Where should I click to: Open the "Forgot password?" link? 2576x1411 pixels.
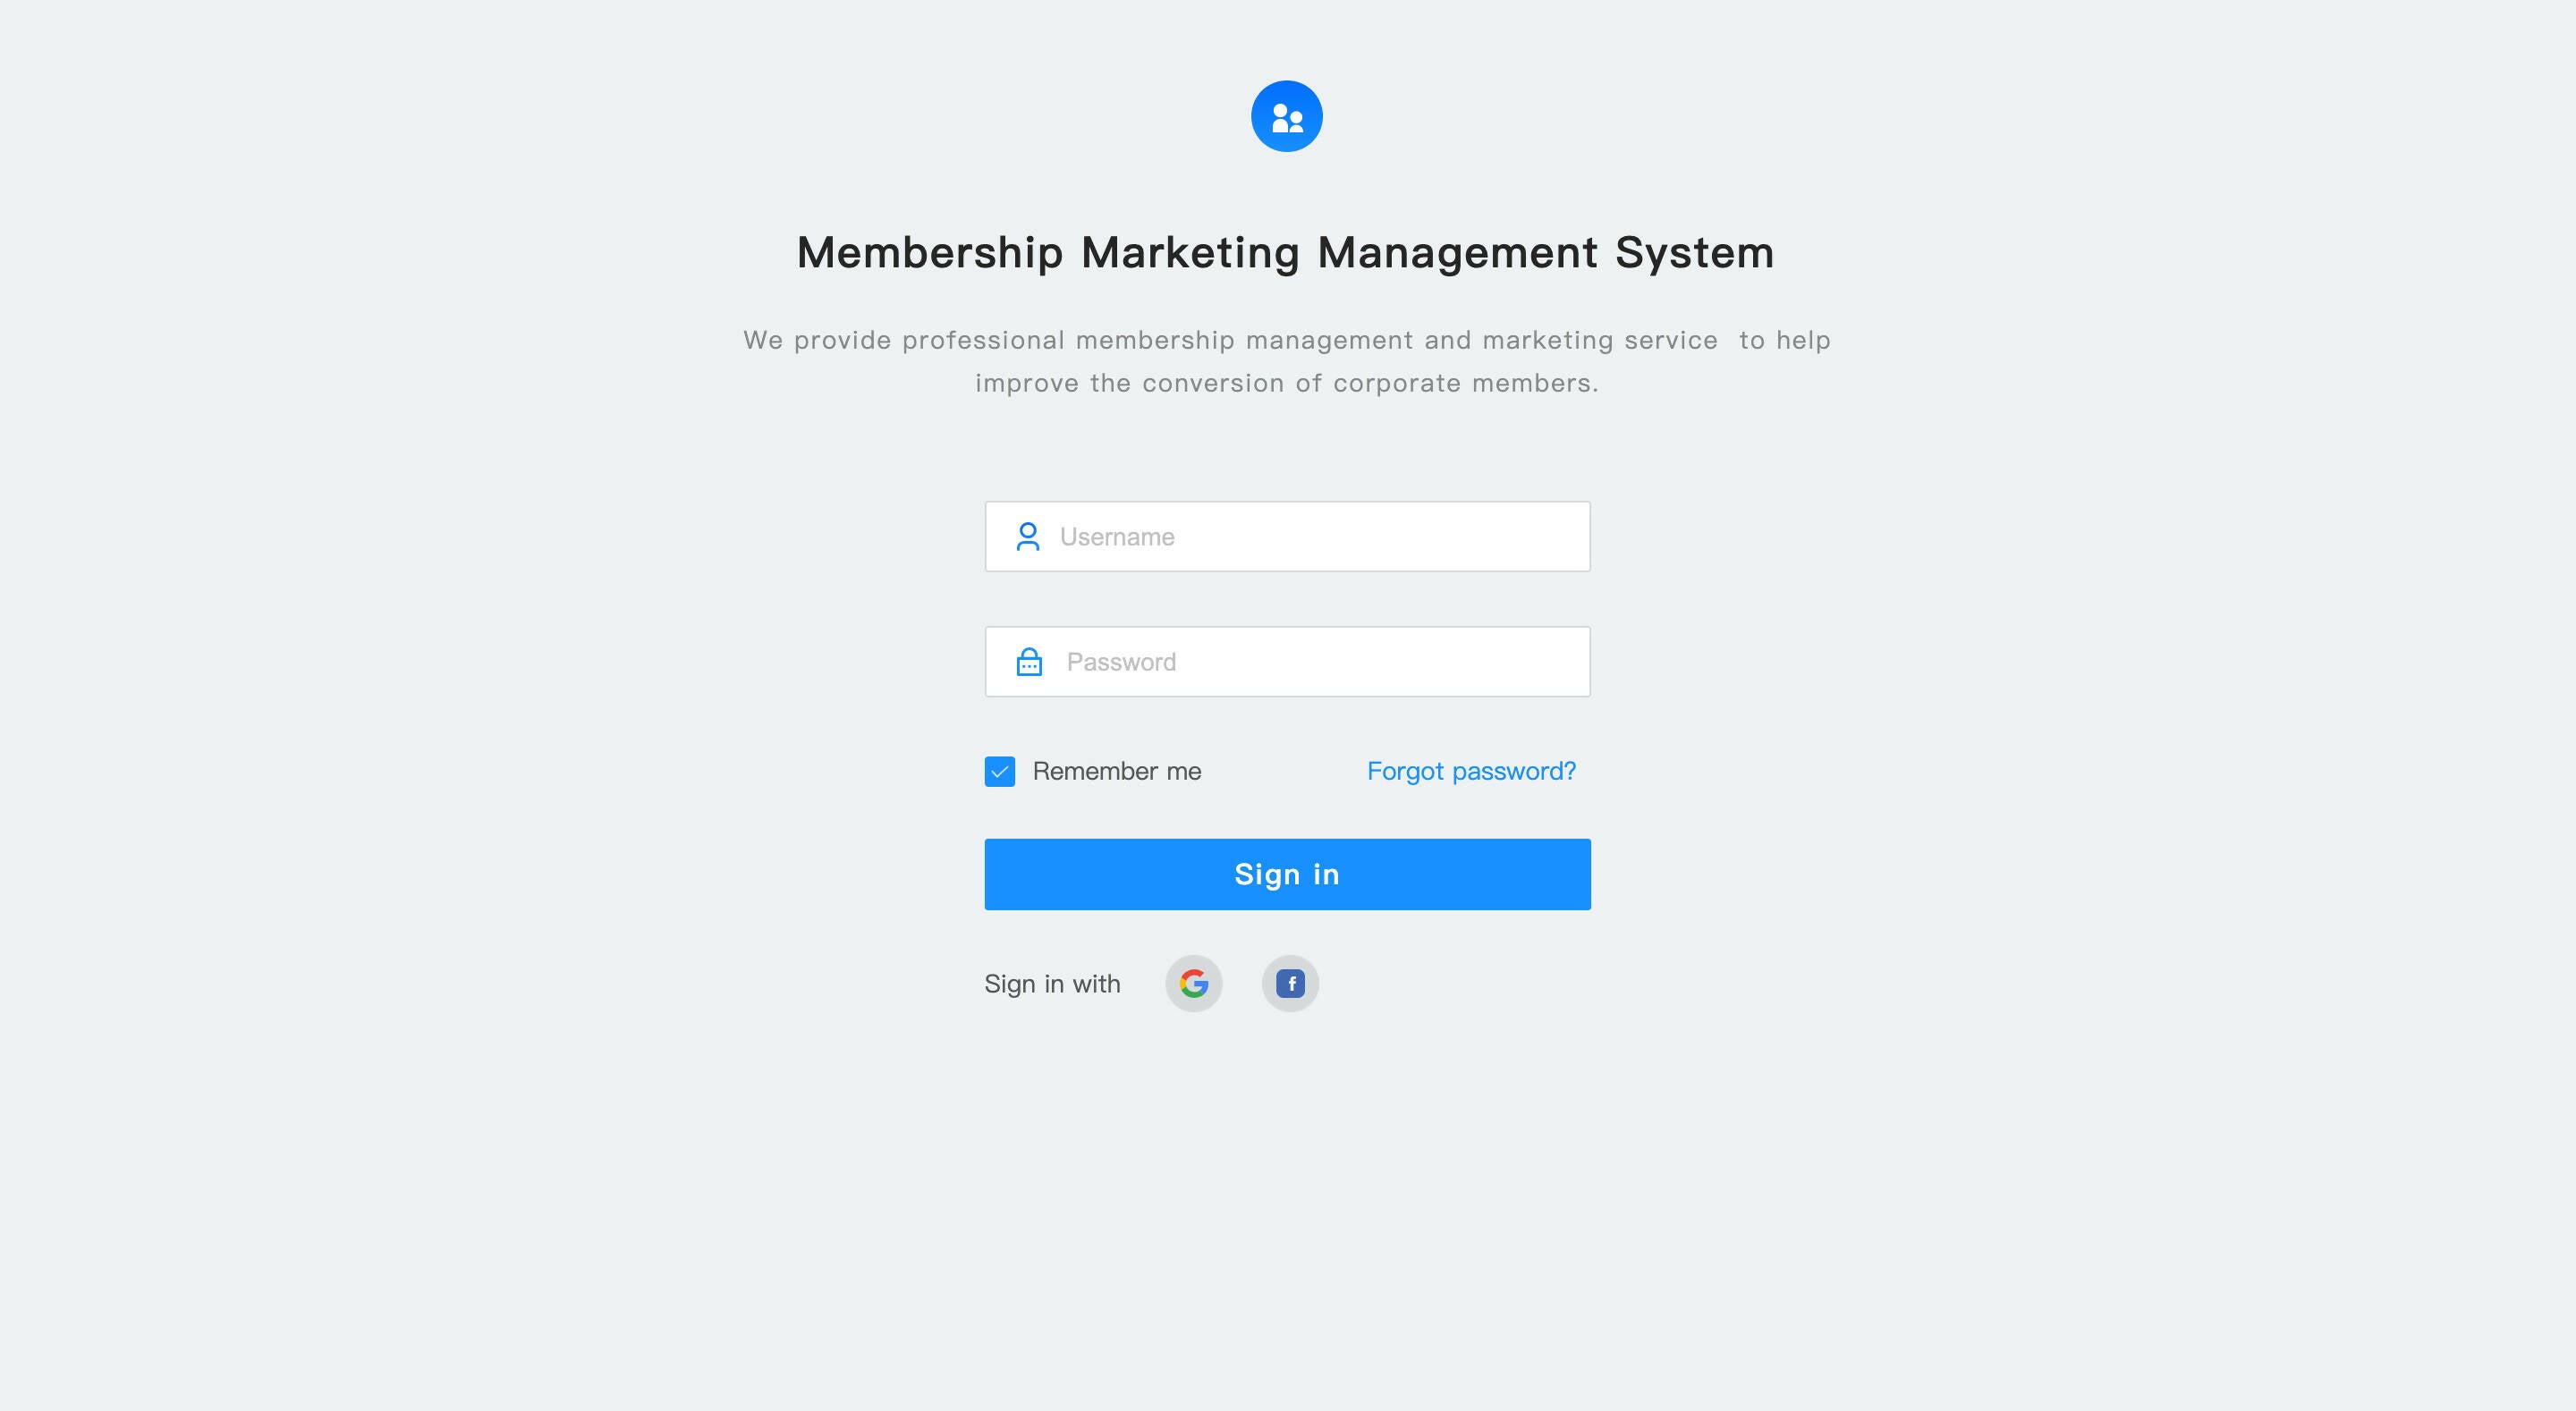(x=1470, y=771)
